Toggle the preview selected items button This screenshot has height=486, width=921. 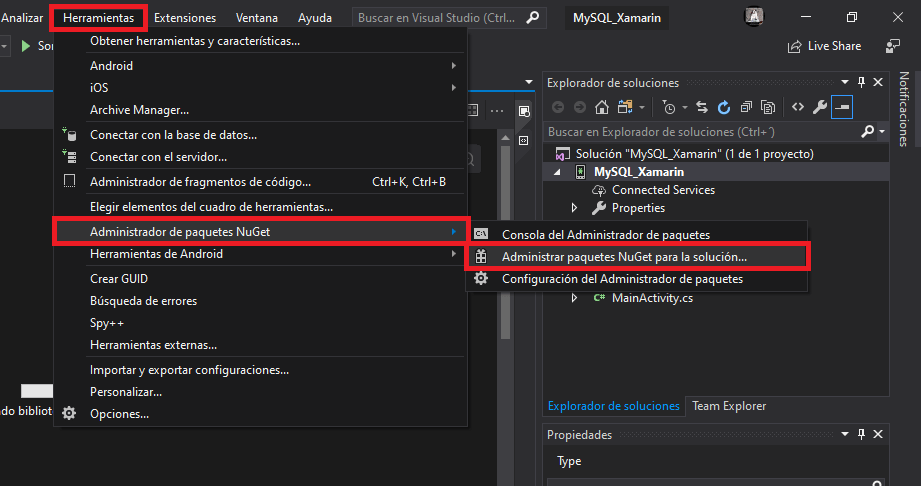(842, 107)
